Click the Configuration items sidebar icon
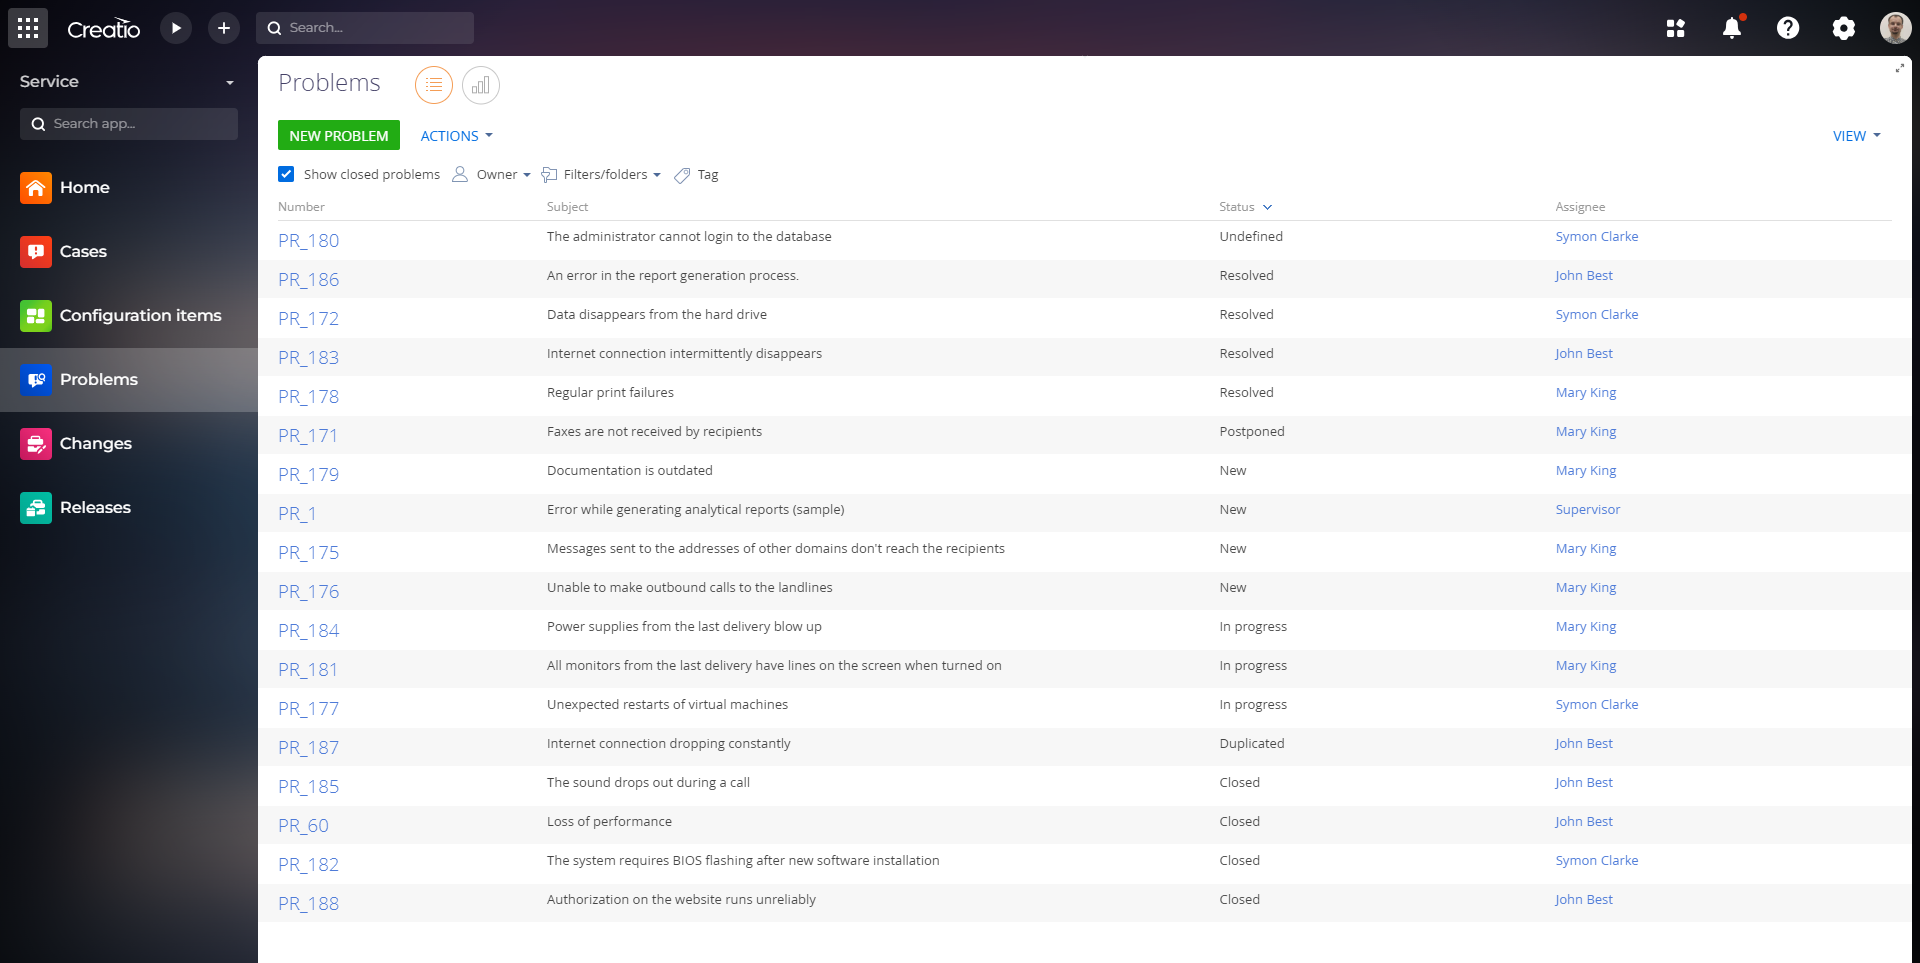Image resolution: width=1920 pixels, height=963 pixels. pyautogui.click(x=36, y=315)
